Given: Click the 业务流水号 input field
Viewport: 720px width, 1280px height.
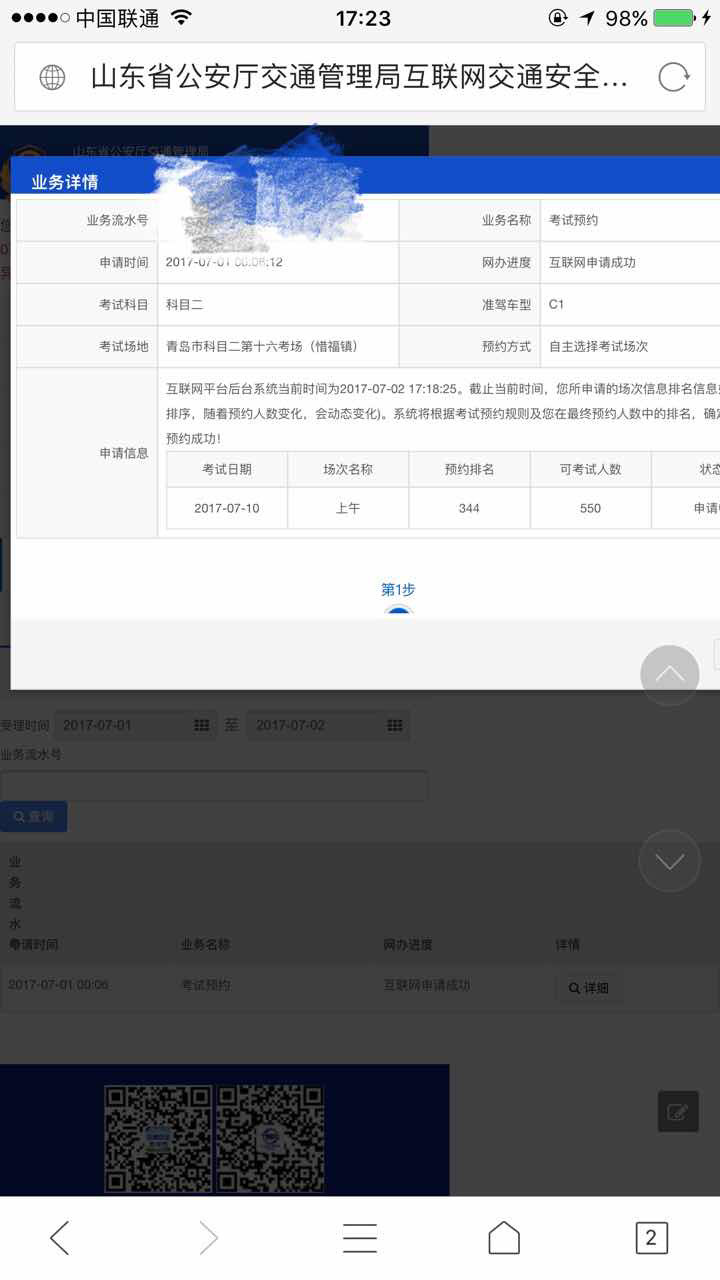Looking at the screenshot, I should pyautogui.click(x=214, y=786).
